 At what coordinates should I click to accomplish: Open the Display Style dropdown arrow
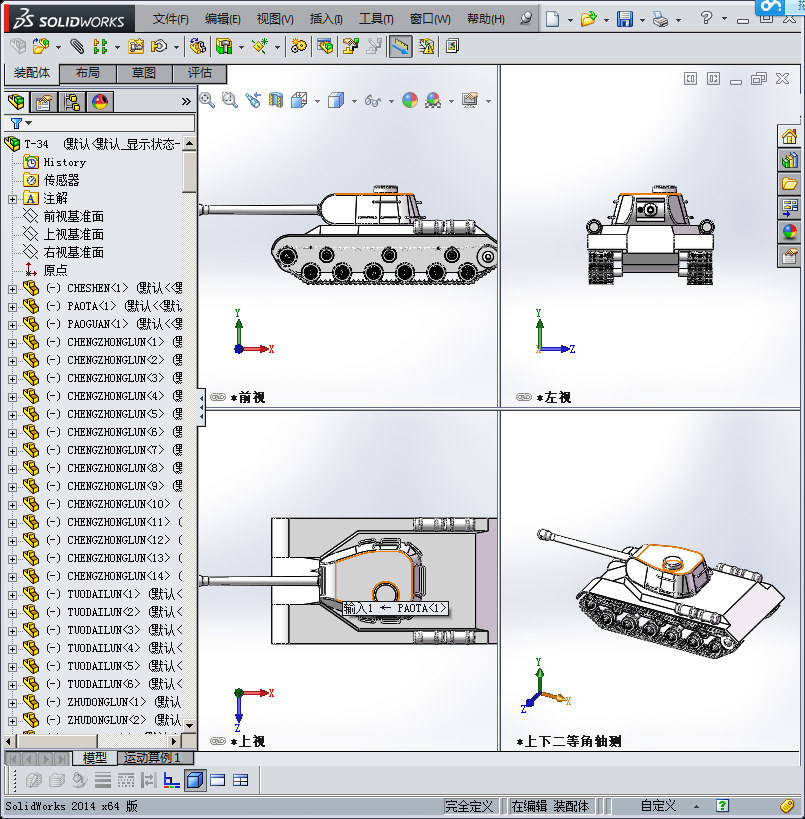pos(353,101)
